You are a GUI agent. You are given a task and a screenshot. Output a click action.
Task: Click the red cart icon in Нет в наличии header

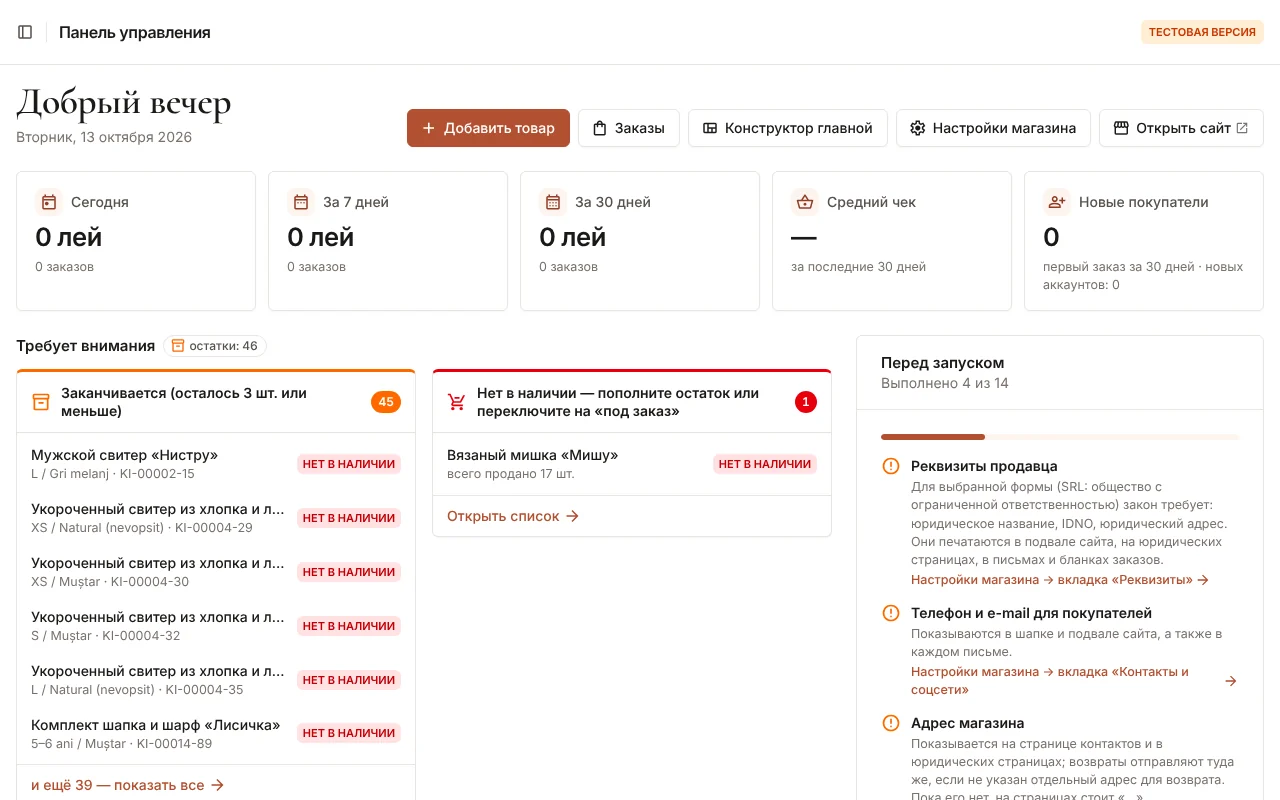point(457,402)
